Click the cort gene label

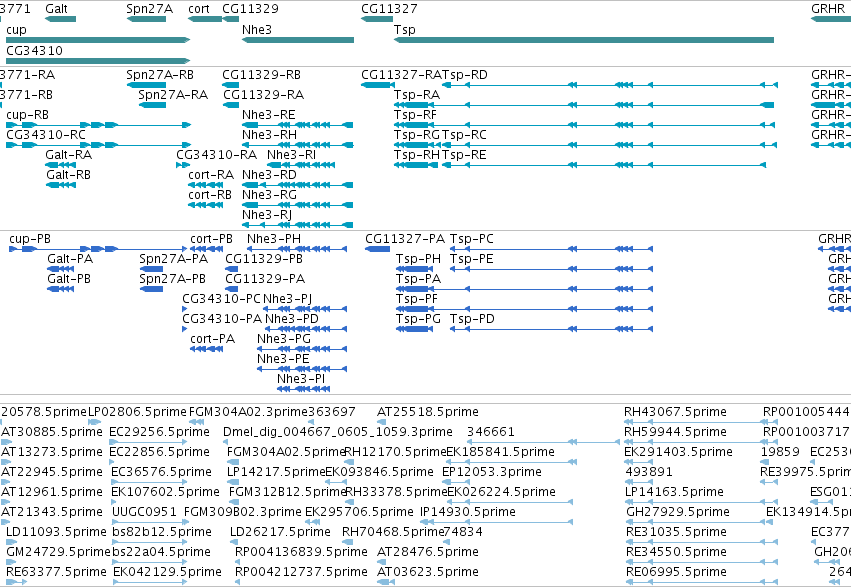click(199, 9)
